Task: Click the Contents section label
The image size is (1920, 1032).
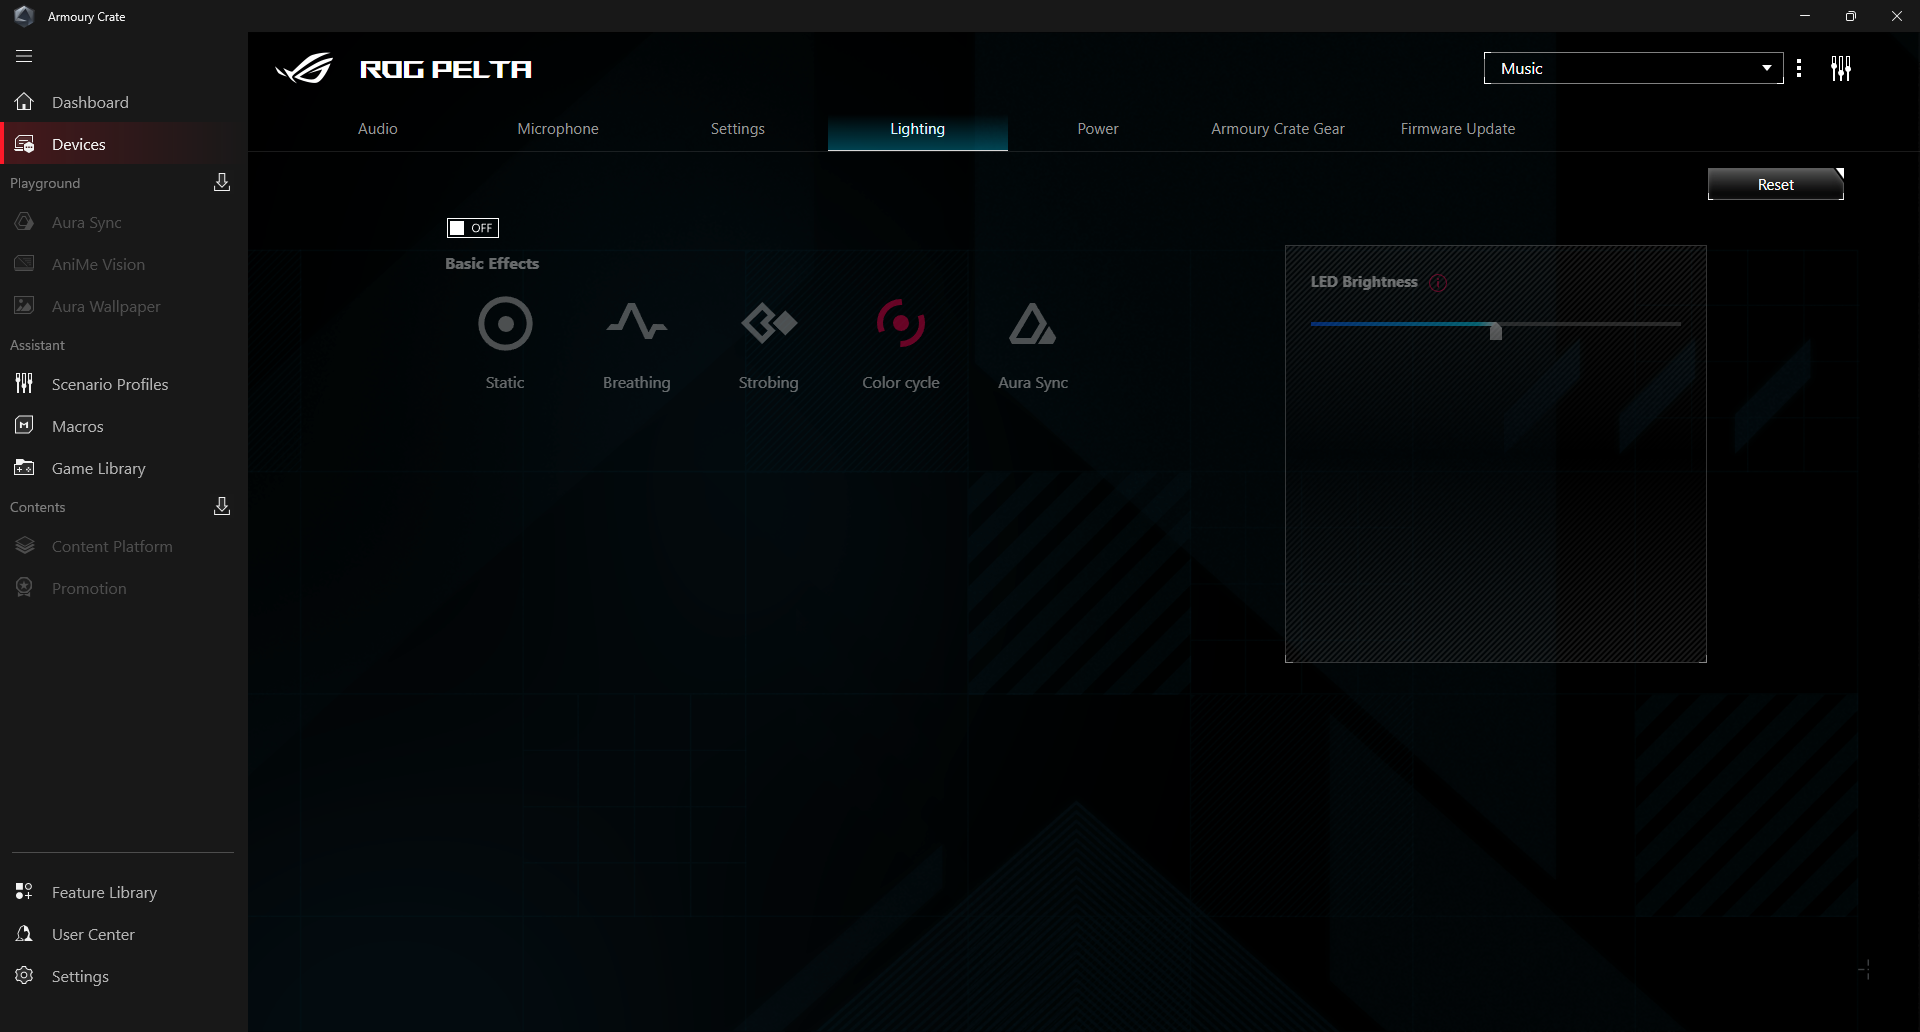Action: [37, 507]
